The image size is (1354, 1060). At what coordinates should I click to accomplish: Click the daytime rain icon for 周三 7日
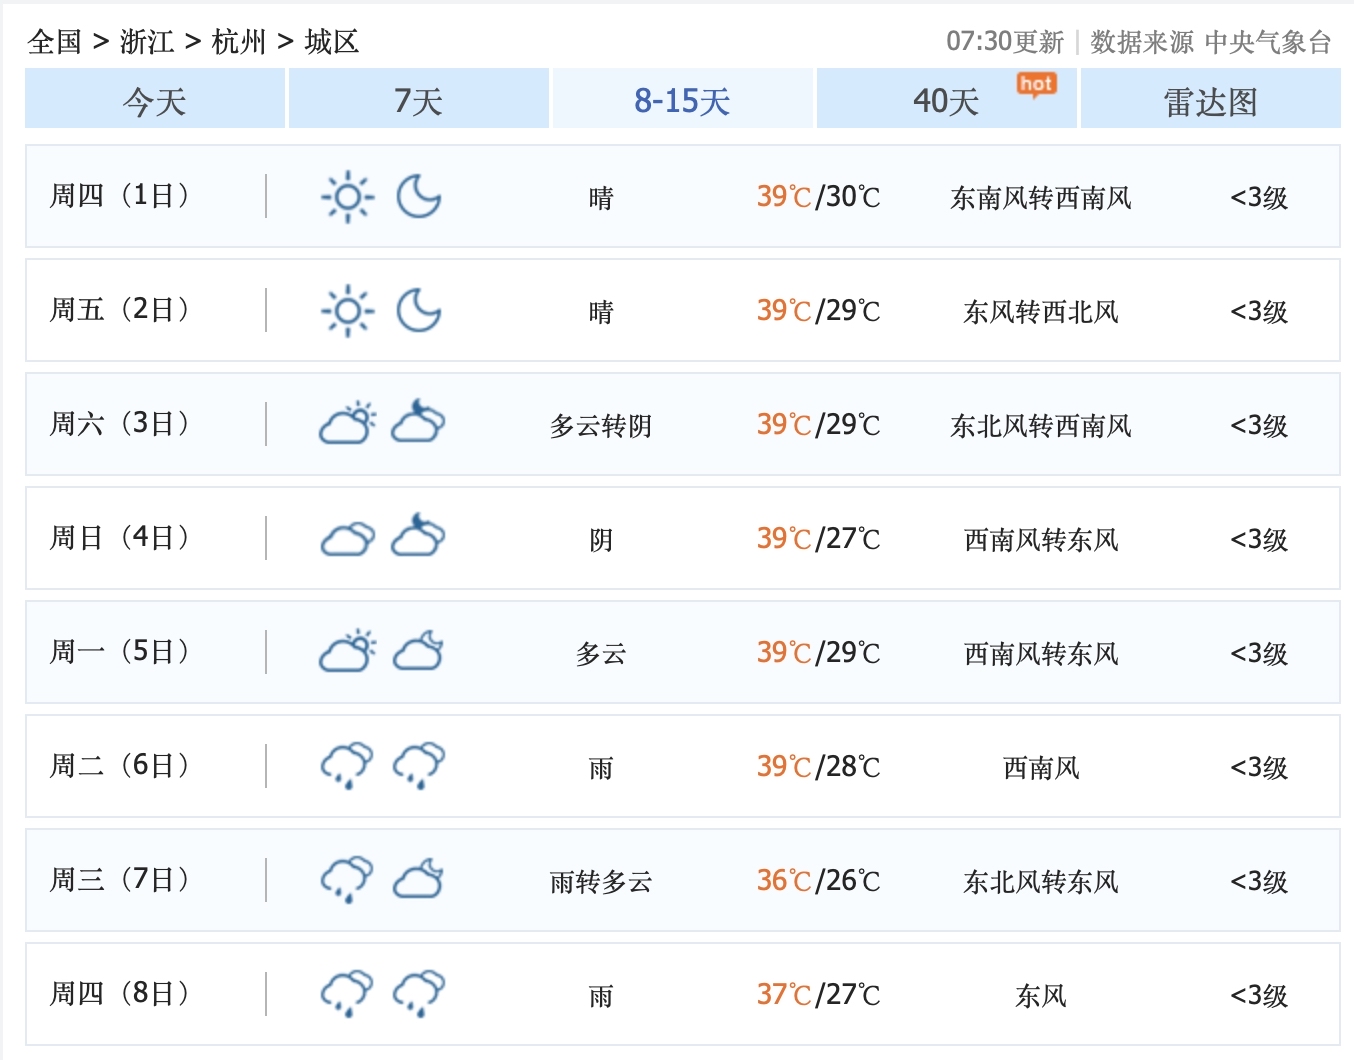click(x=347, y=880)
